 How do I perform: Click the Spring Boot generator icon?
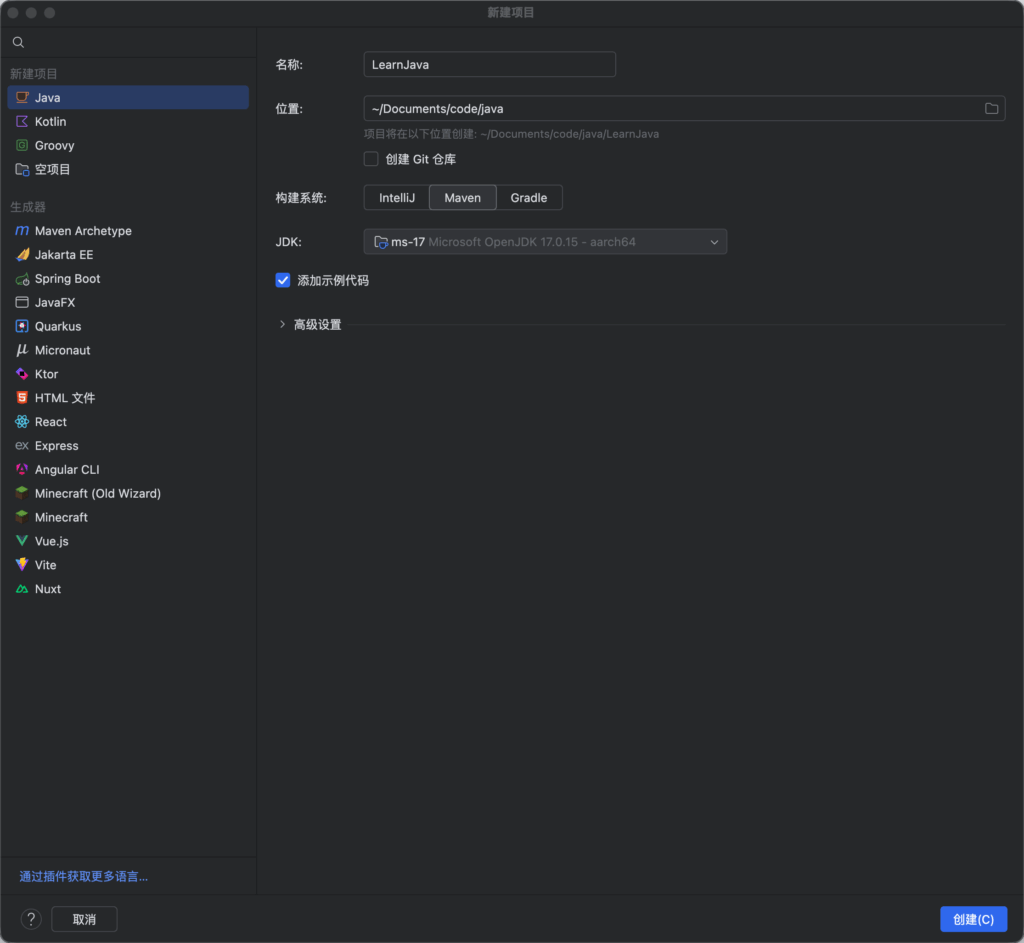22,279
